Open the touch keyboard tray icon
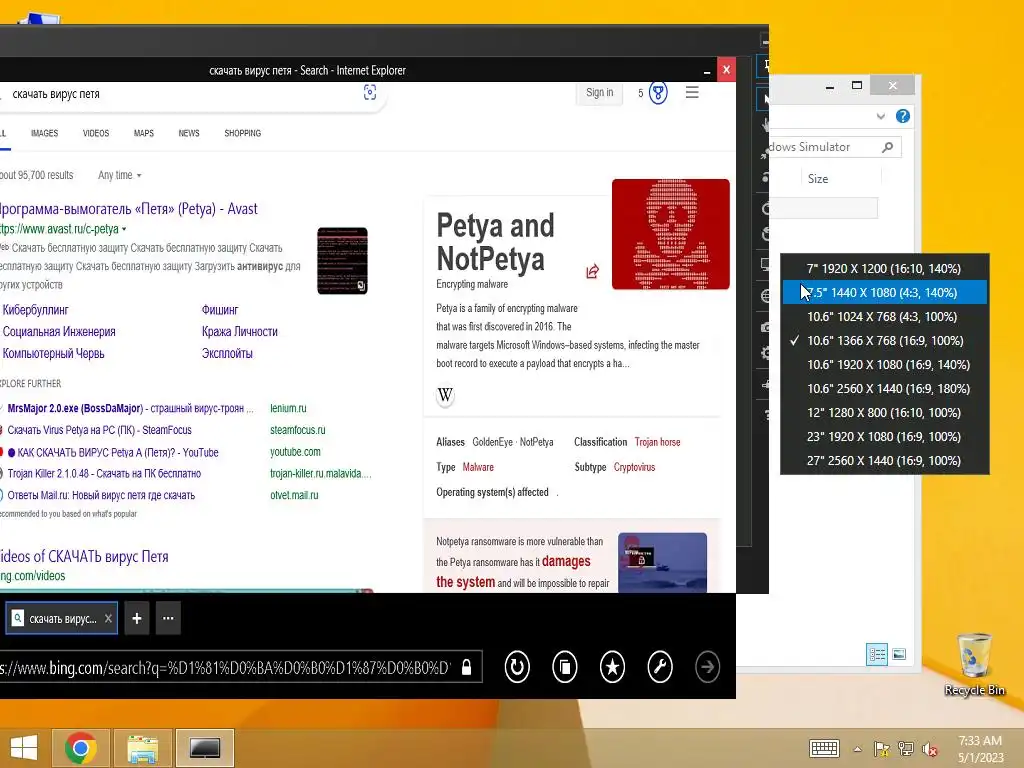 (x=824, y=749)
